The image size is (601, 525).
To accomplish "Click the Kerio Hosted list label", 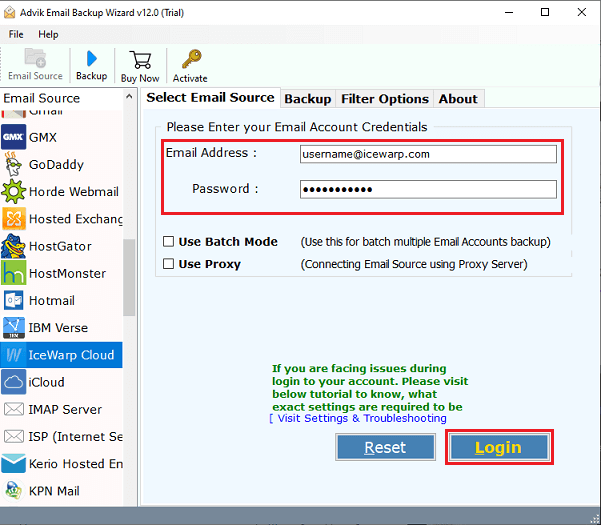I will tap(76, 463).
